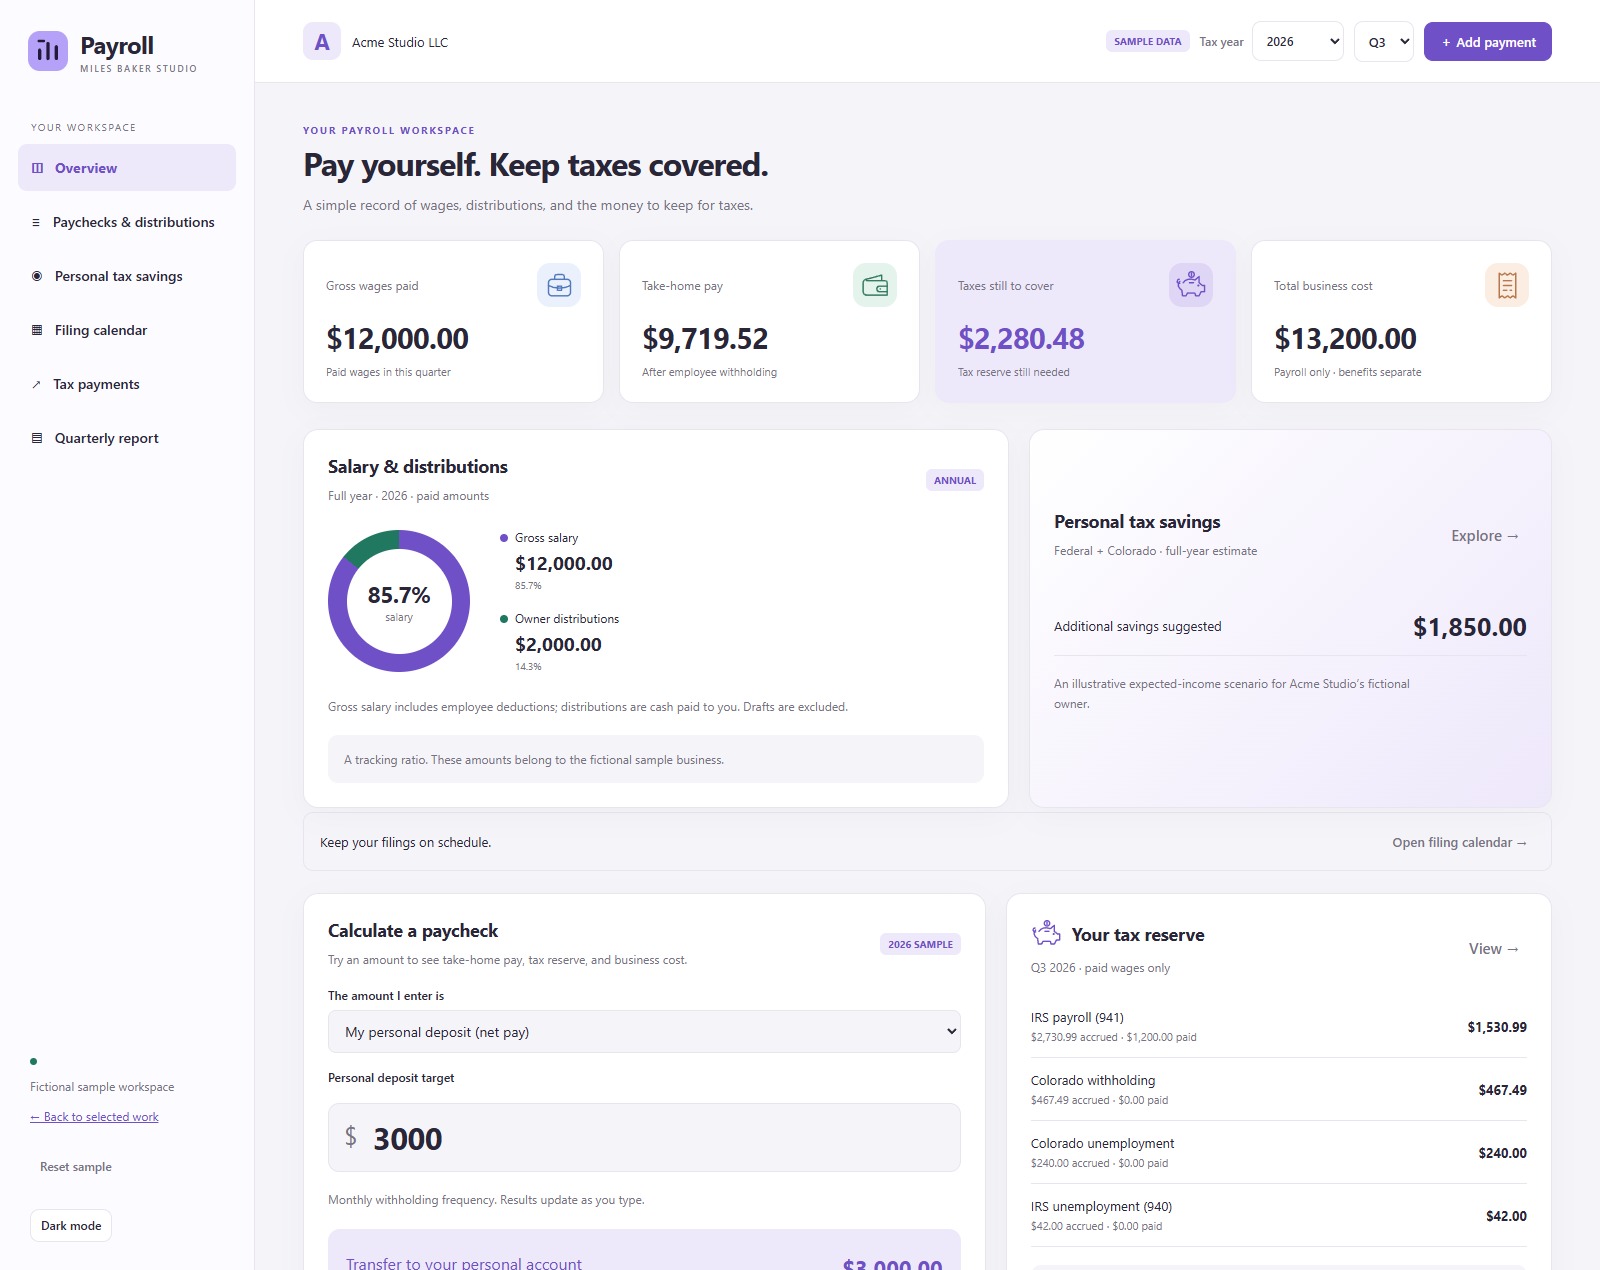Click the Reset sample button

coord(76,1167)
